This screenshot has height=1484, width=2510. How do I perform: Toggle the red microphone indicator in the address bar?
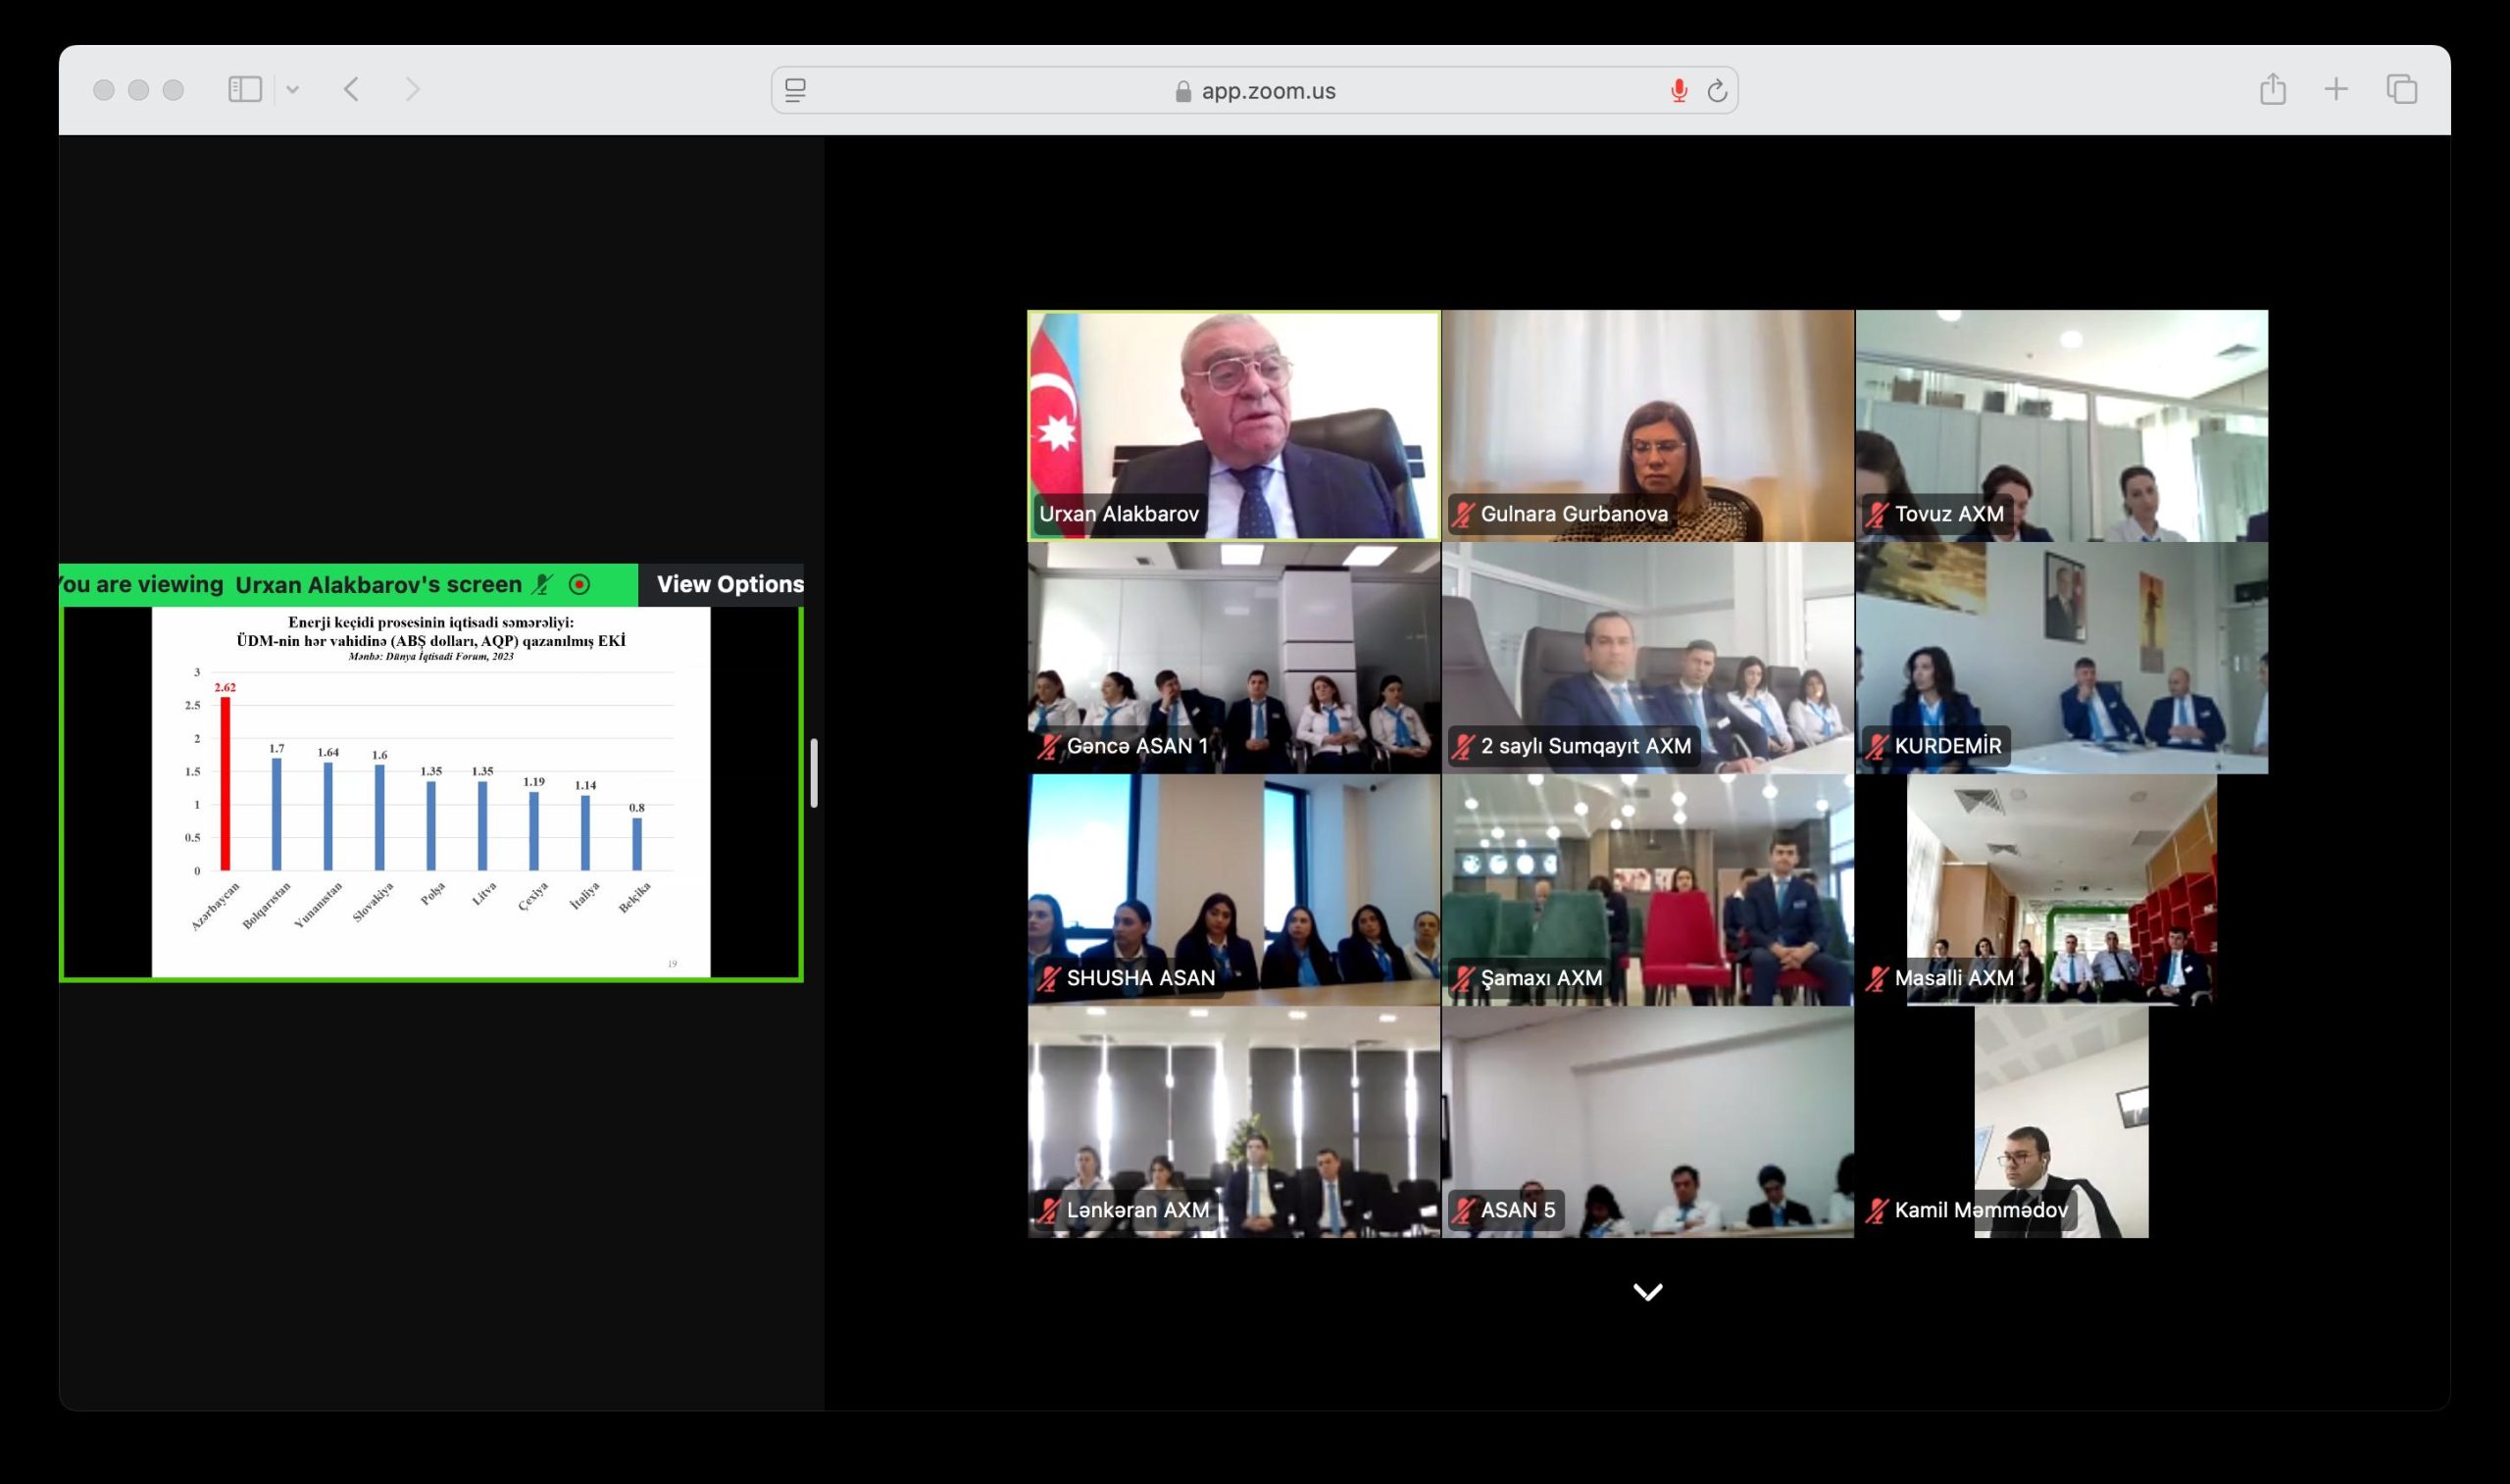(x=1678, y=91)
